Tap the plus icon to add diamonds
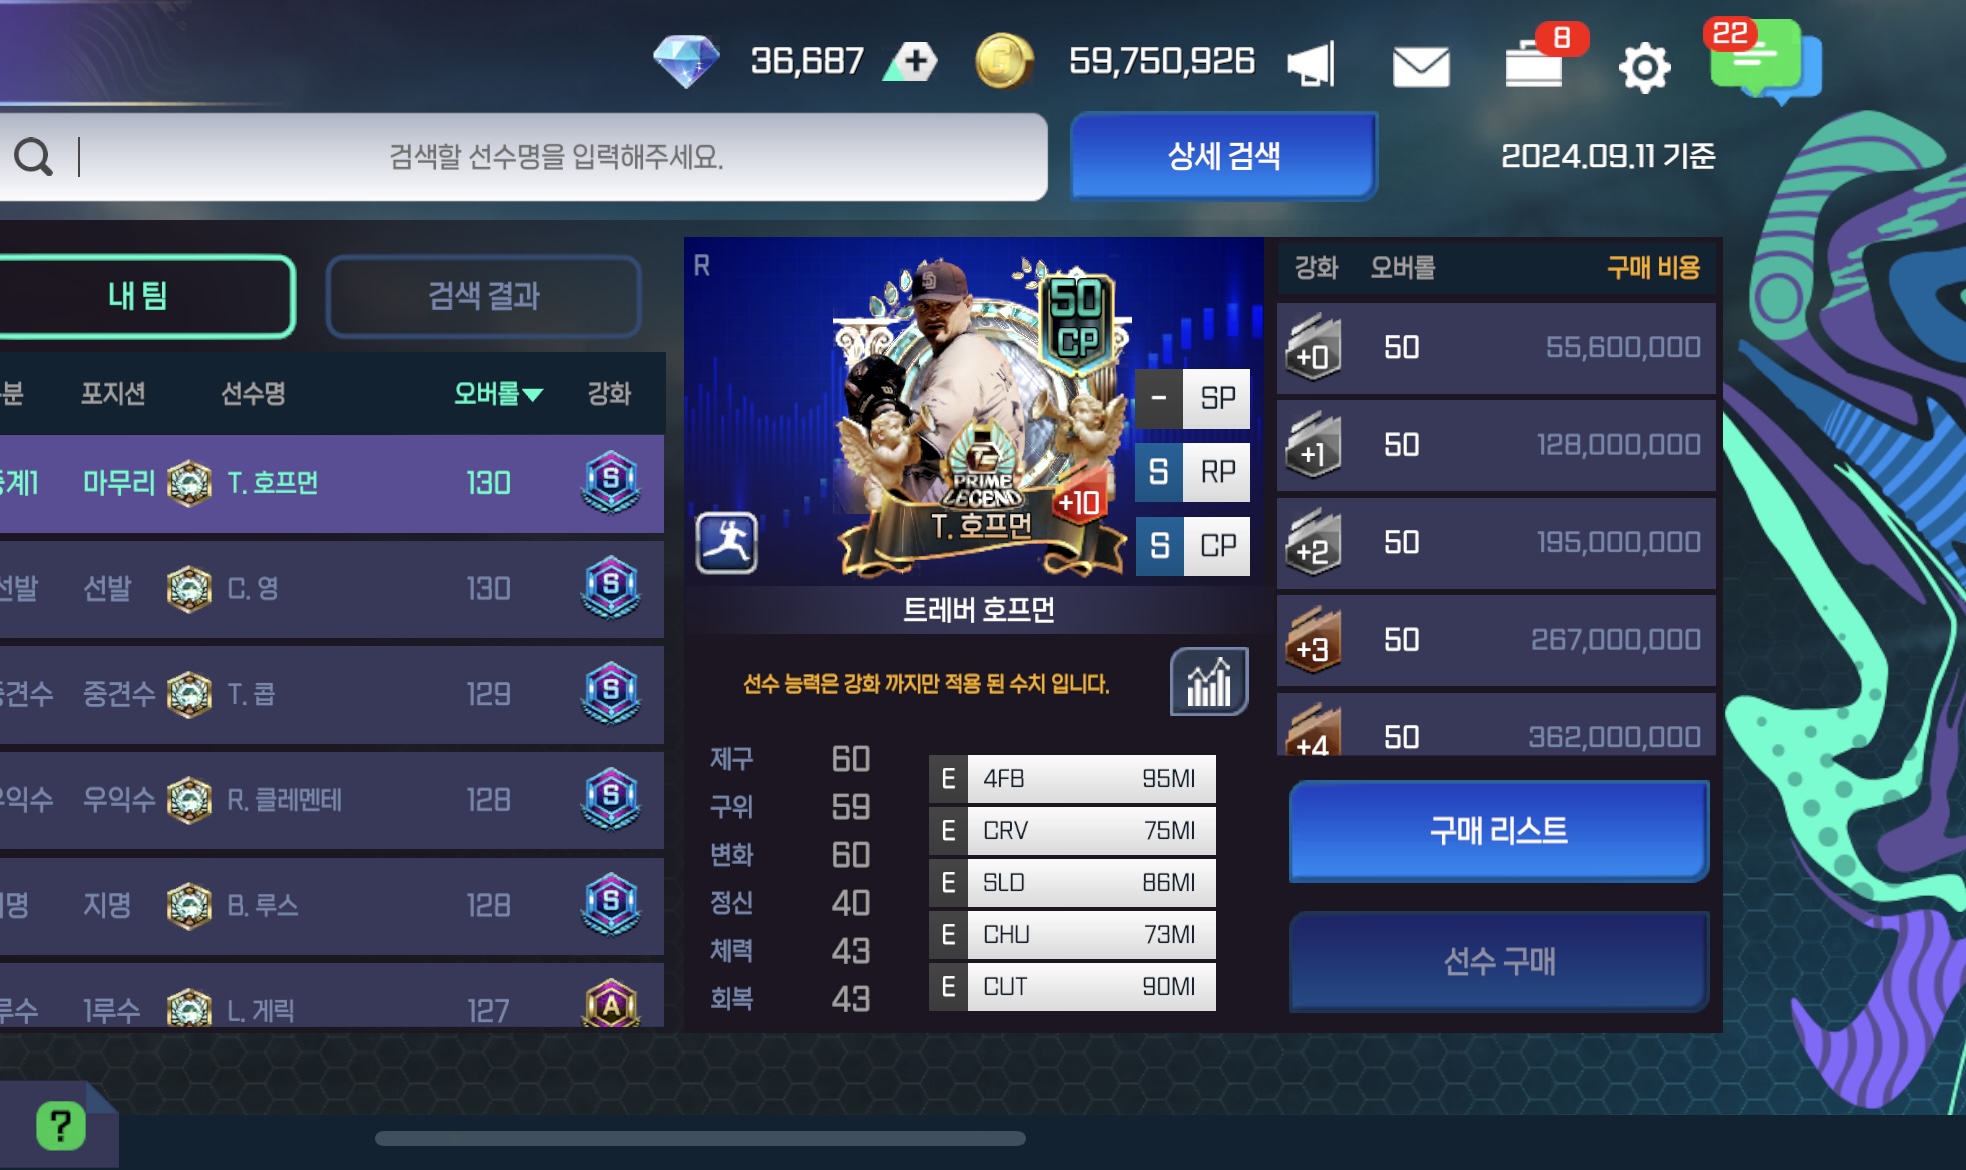 coord(912,62)
